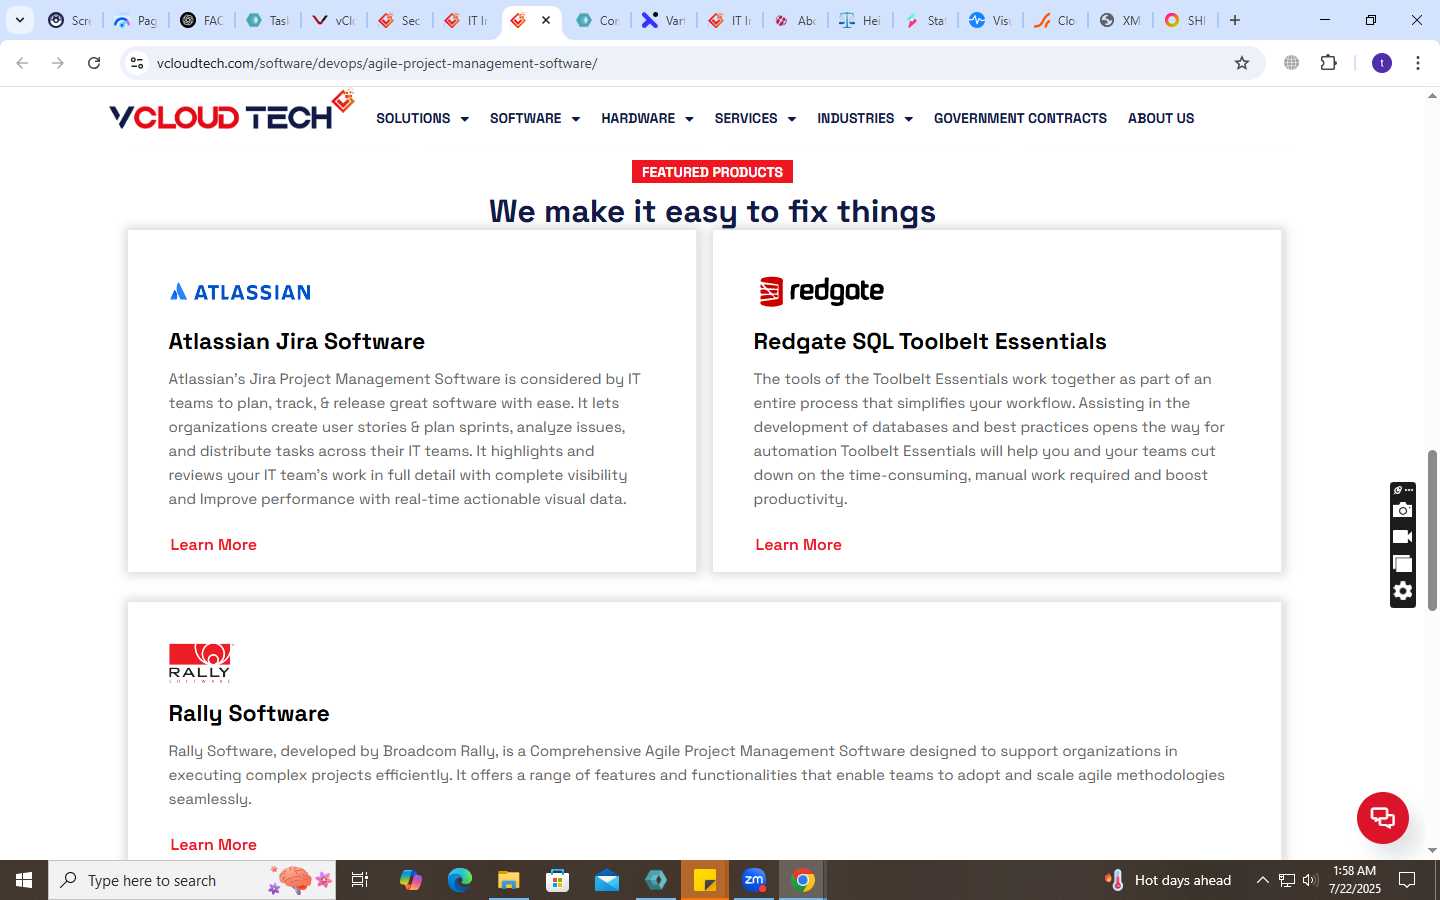This screenshot has width=1440, height=900.
Task: Click the Atlassian Jira Software heading
Action: [297, 342]
